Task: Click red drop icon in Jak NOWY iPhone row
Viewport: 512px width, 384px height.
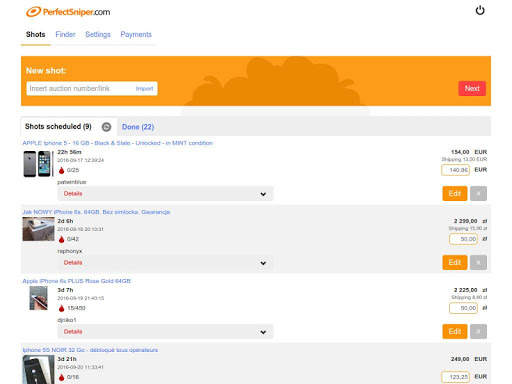Action: (61, 239)
